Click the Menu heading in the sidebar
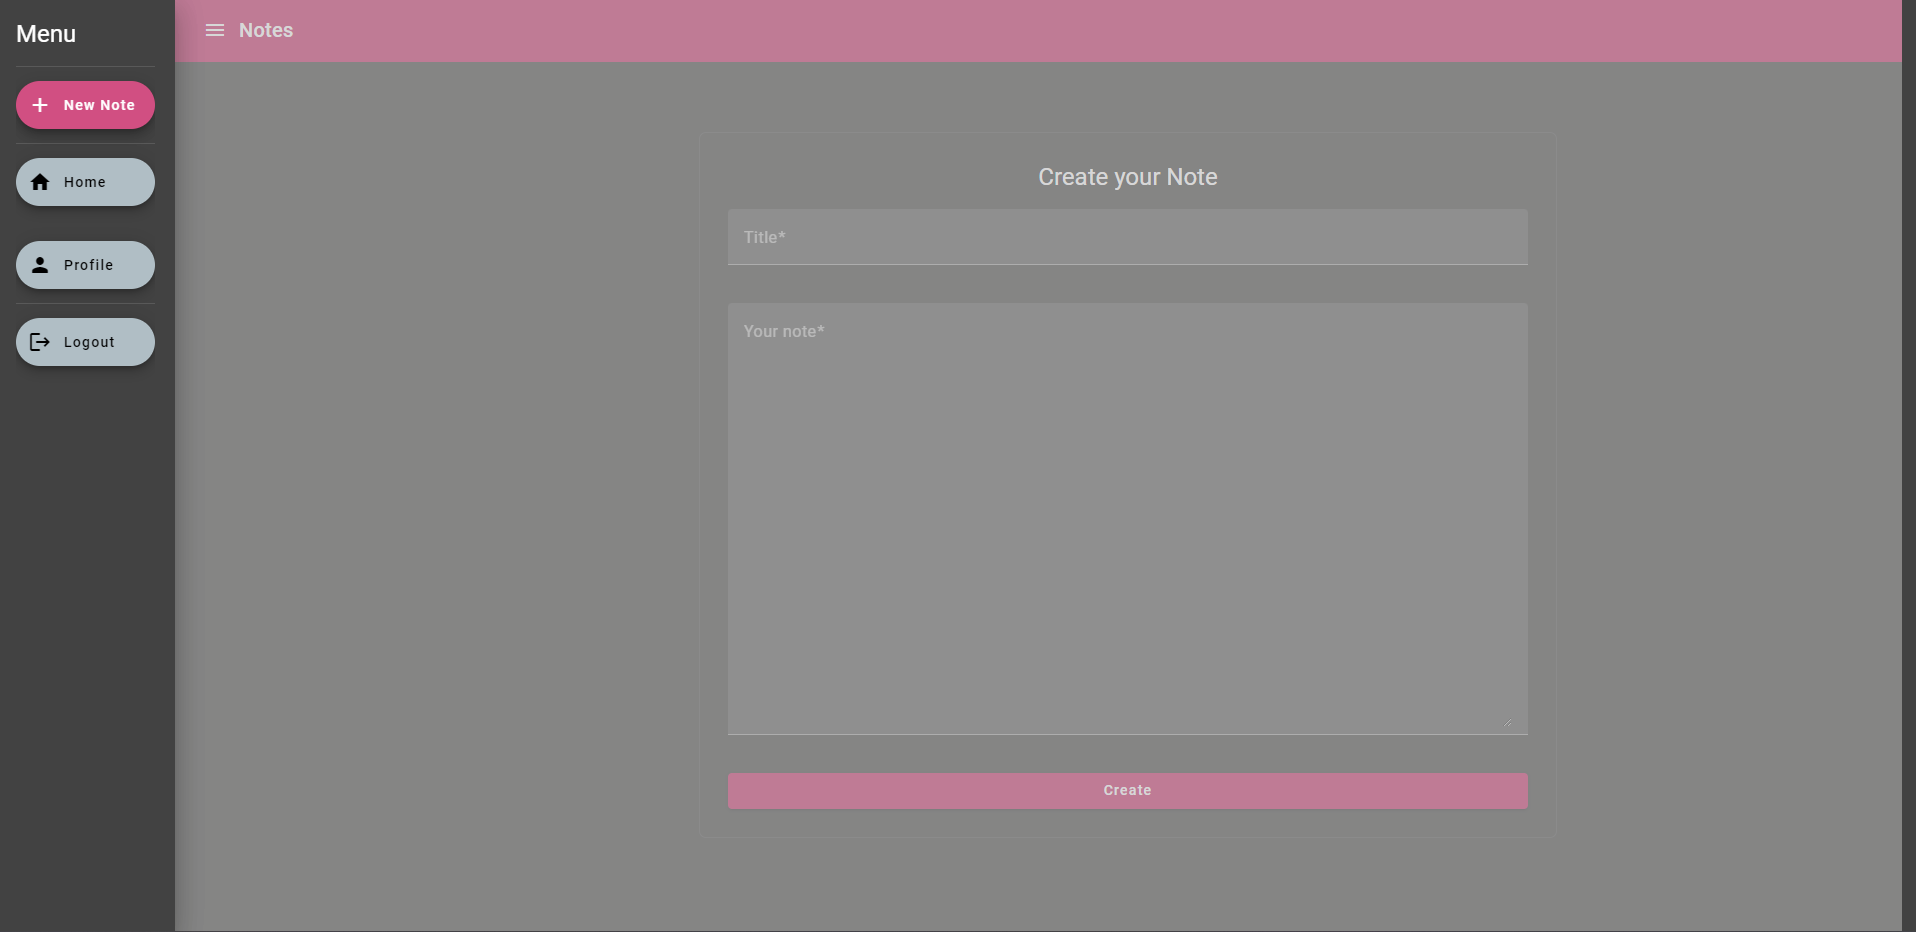This screenshot has height=932, width=1916. click(46, 34)
